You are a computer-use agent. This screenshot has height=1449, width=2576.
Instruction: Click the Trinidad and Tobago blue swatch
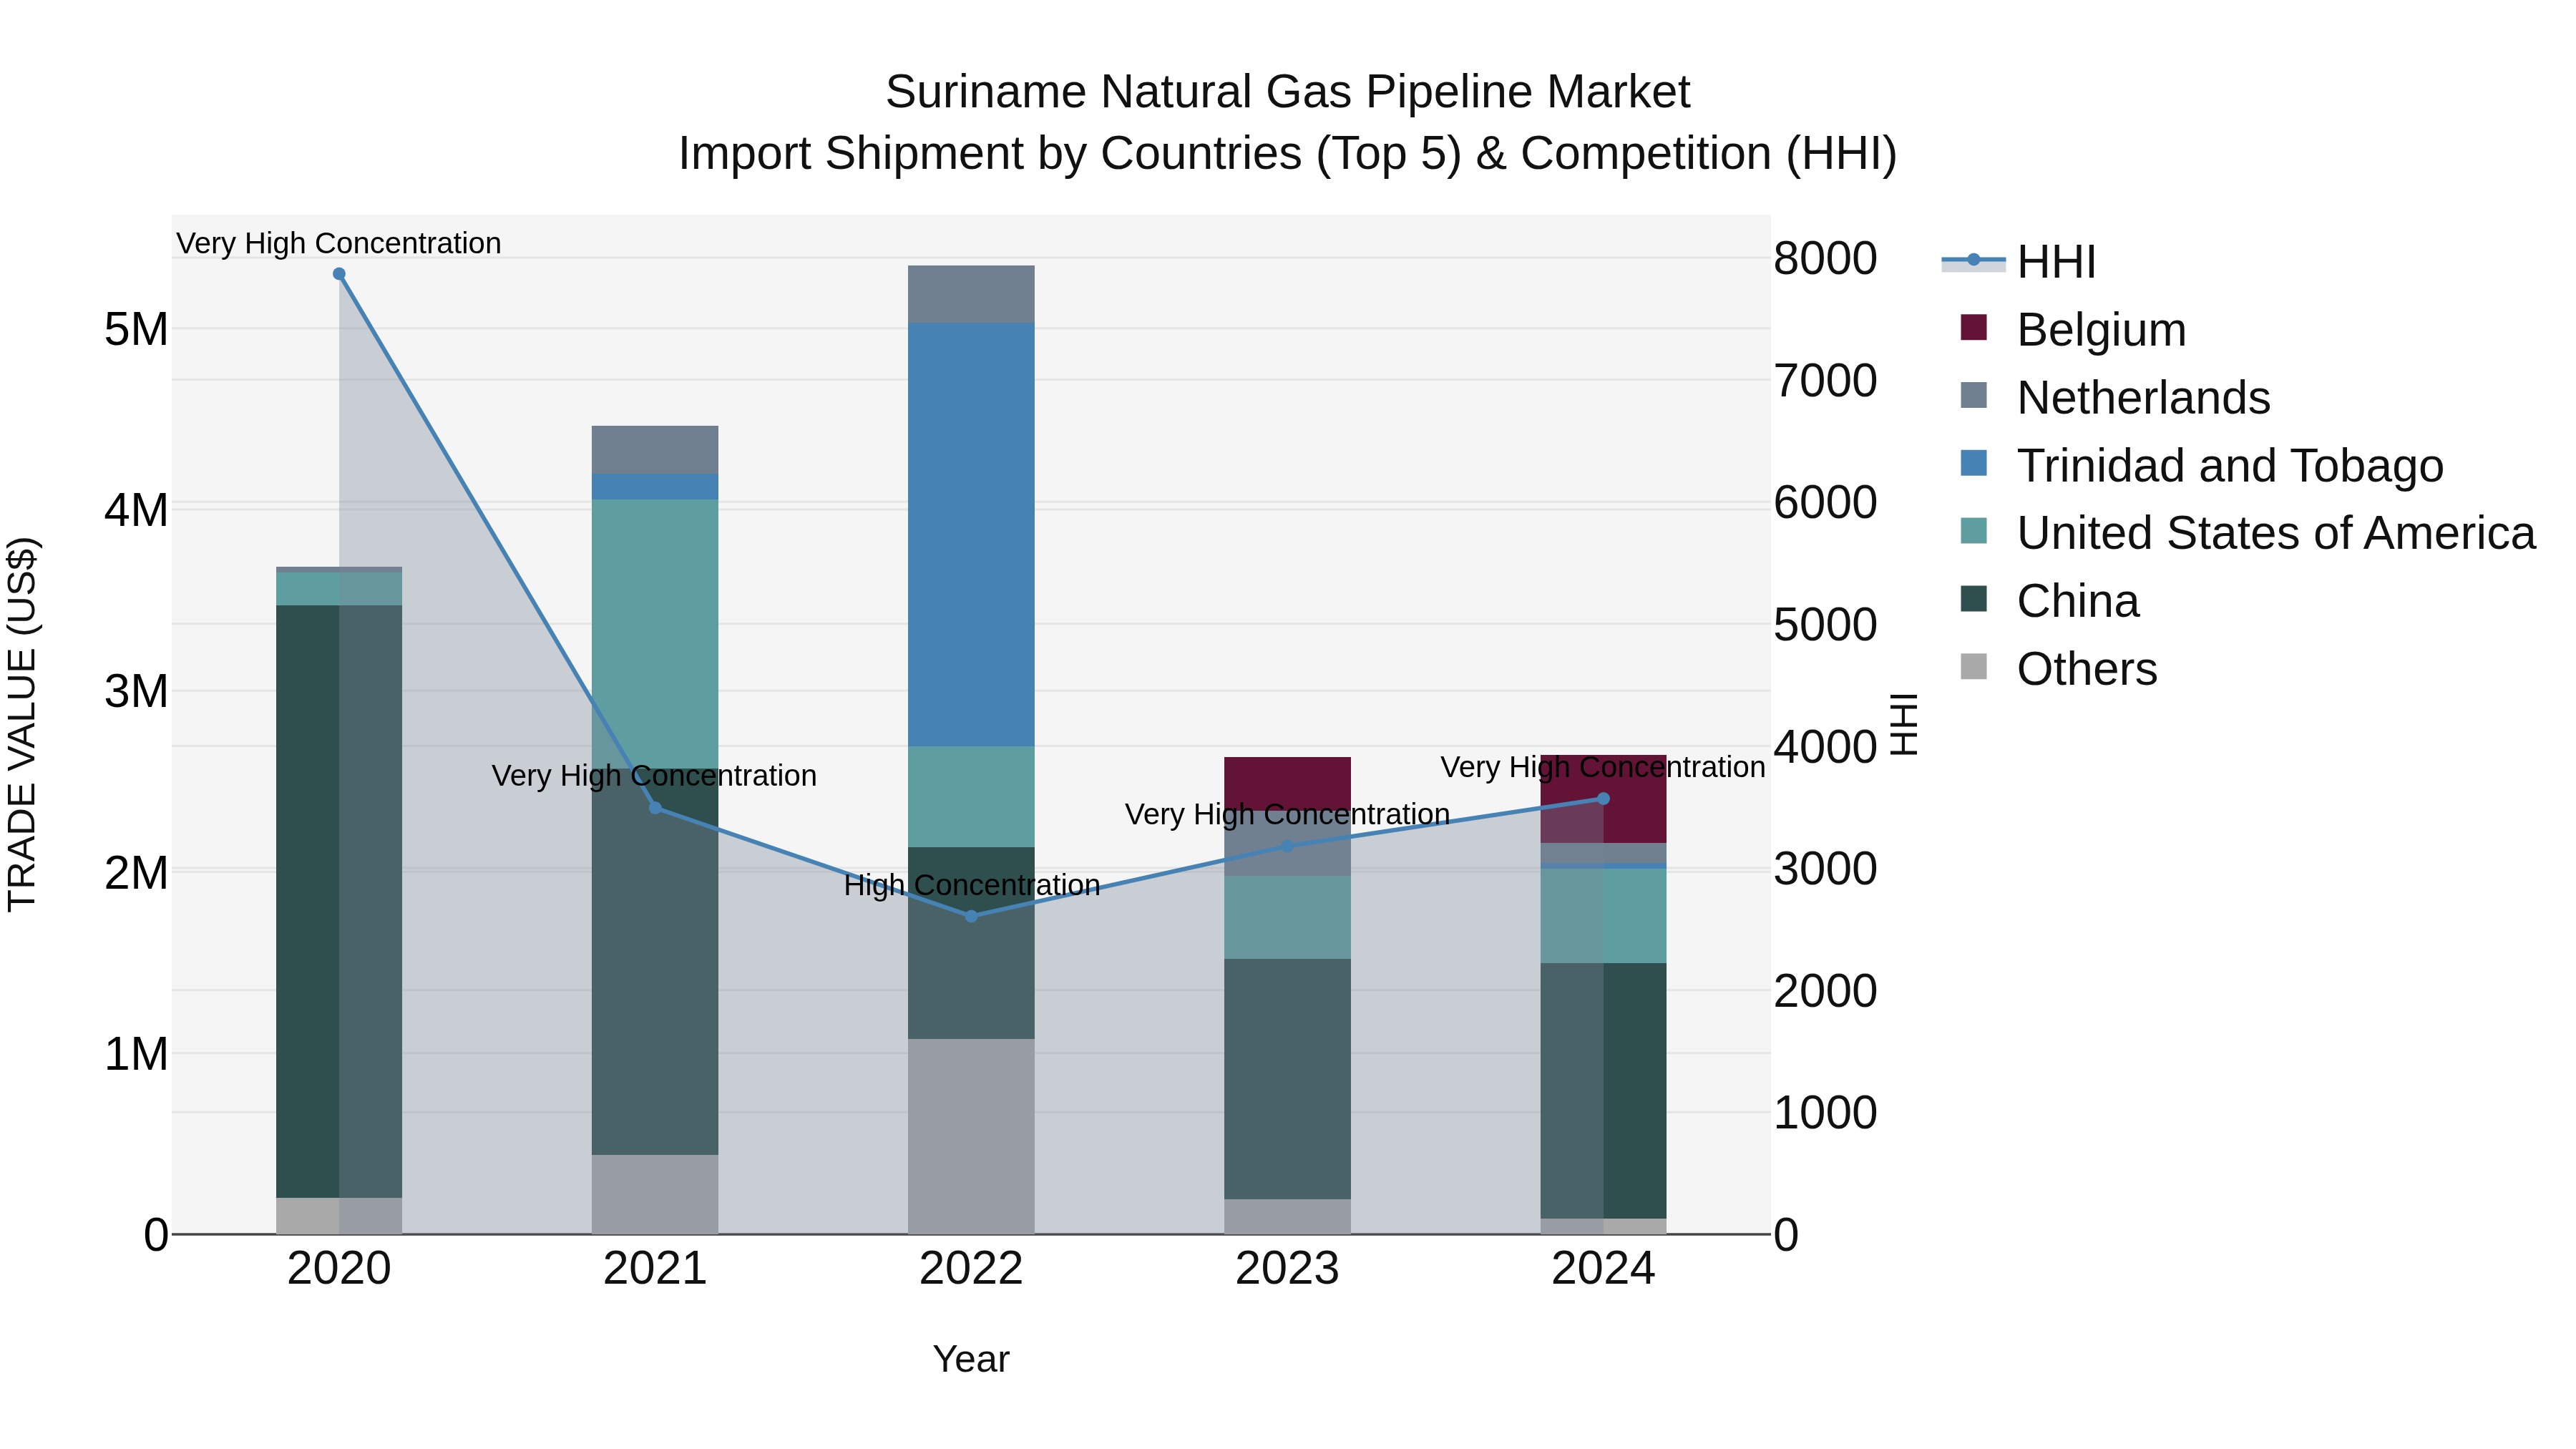tap(1974, 463)
